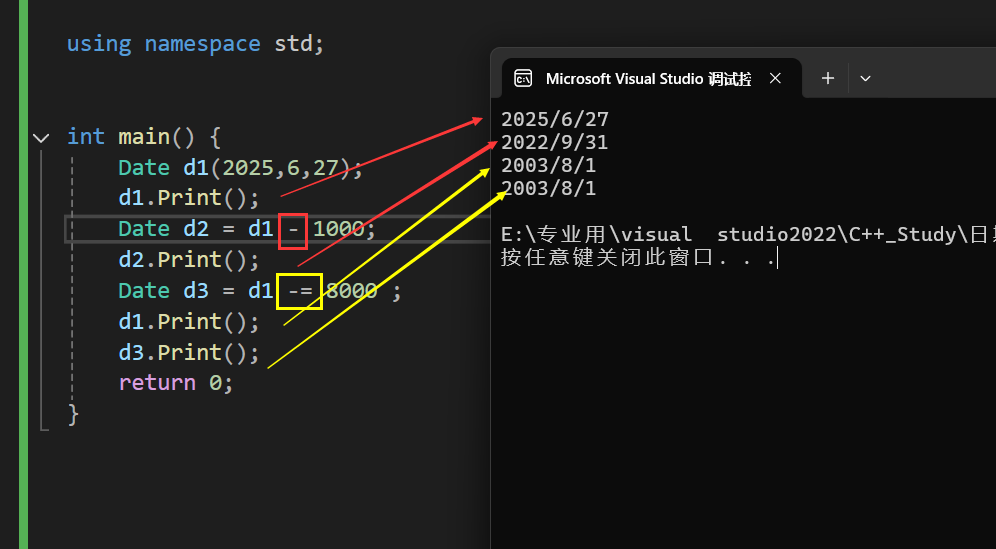Click the 8000 numeric literal

[352, 291]
